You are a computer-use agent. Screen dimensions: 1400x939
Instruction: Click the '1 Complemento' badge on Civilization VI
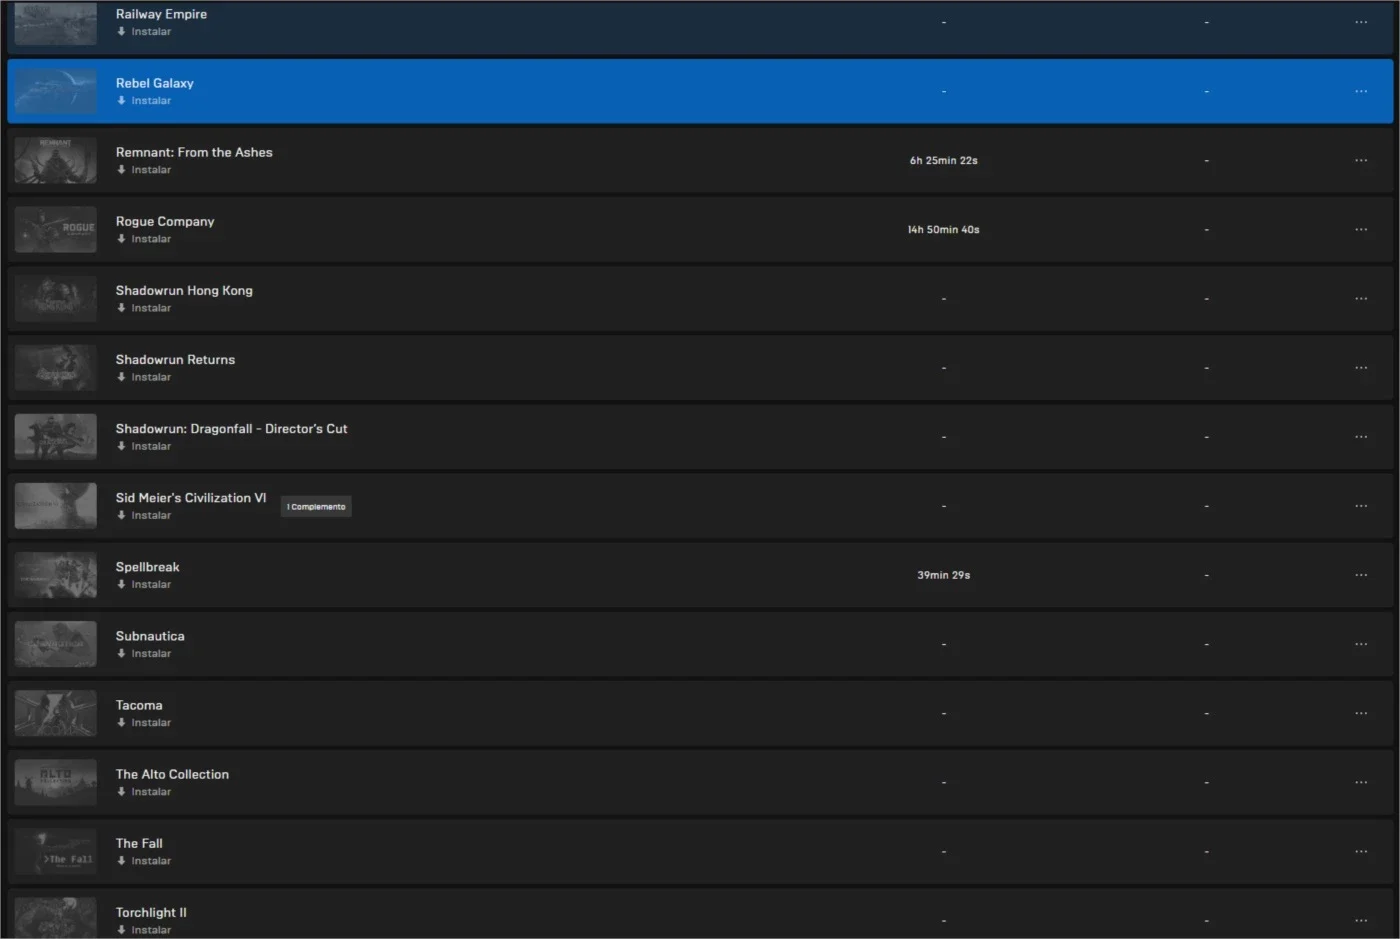click(x=316, y=507)
